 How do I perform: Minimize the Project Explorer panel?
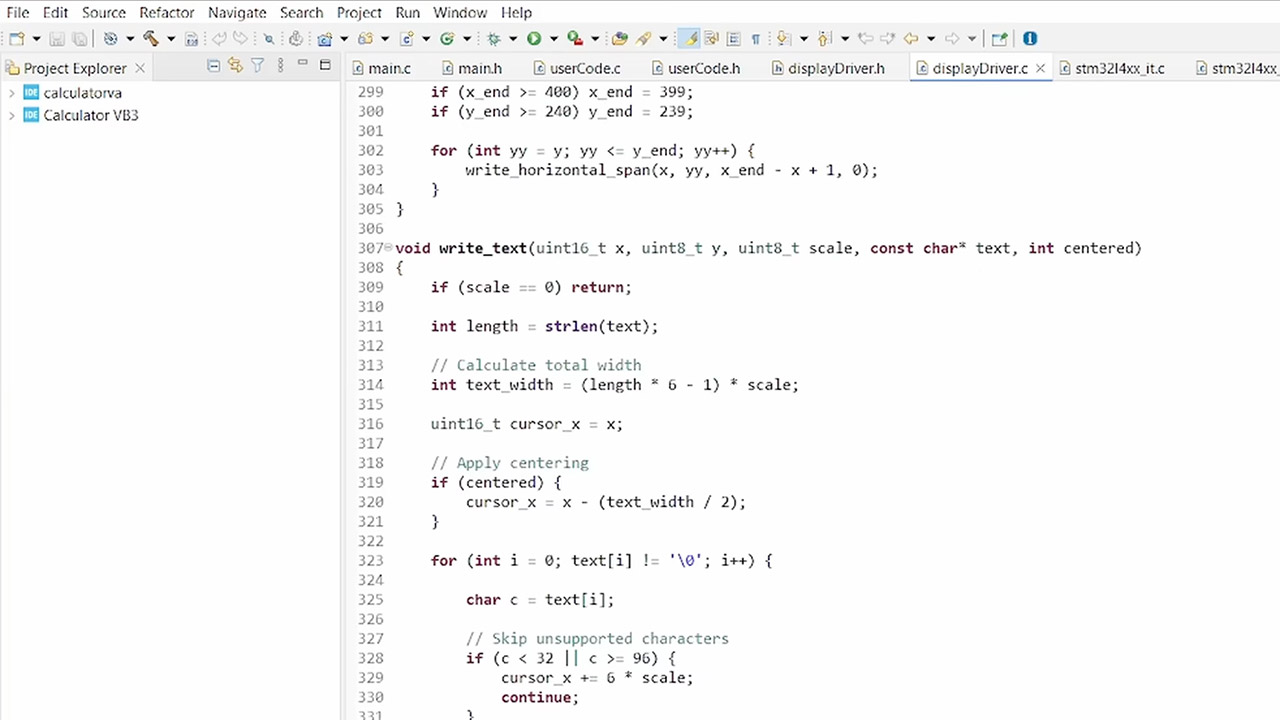pos(302,64)
